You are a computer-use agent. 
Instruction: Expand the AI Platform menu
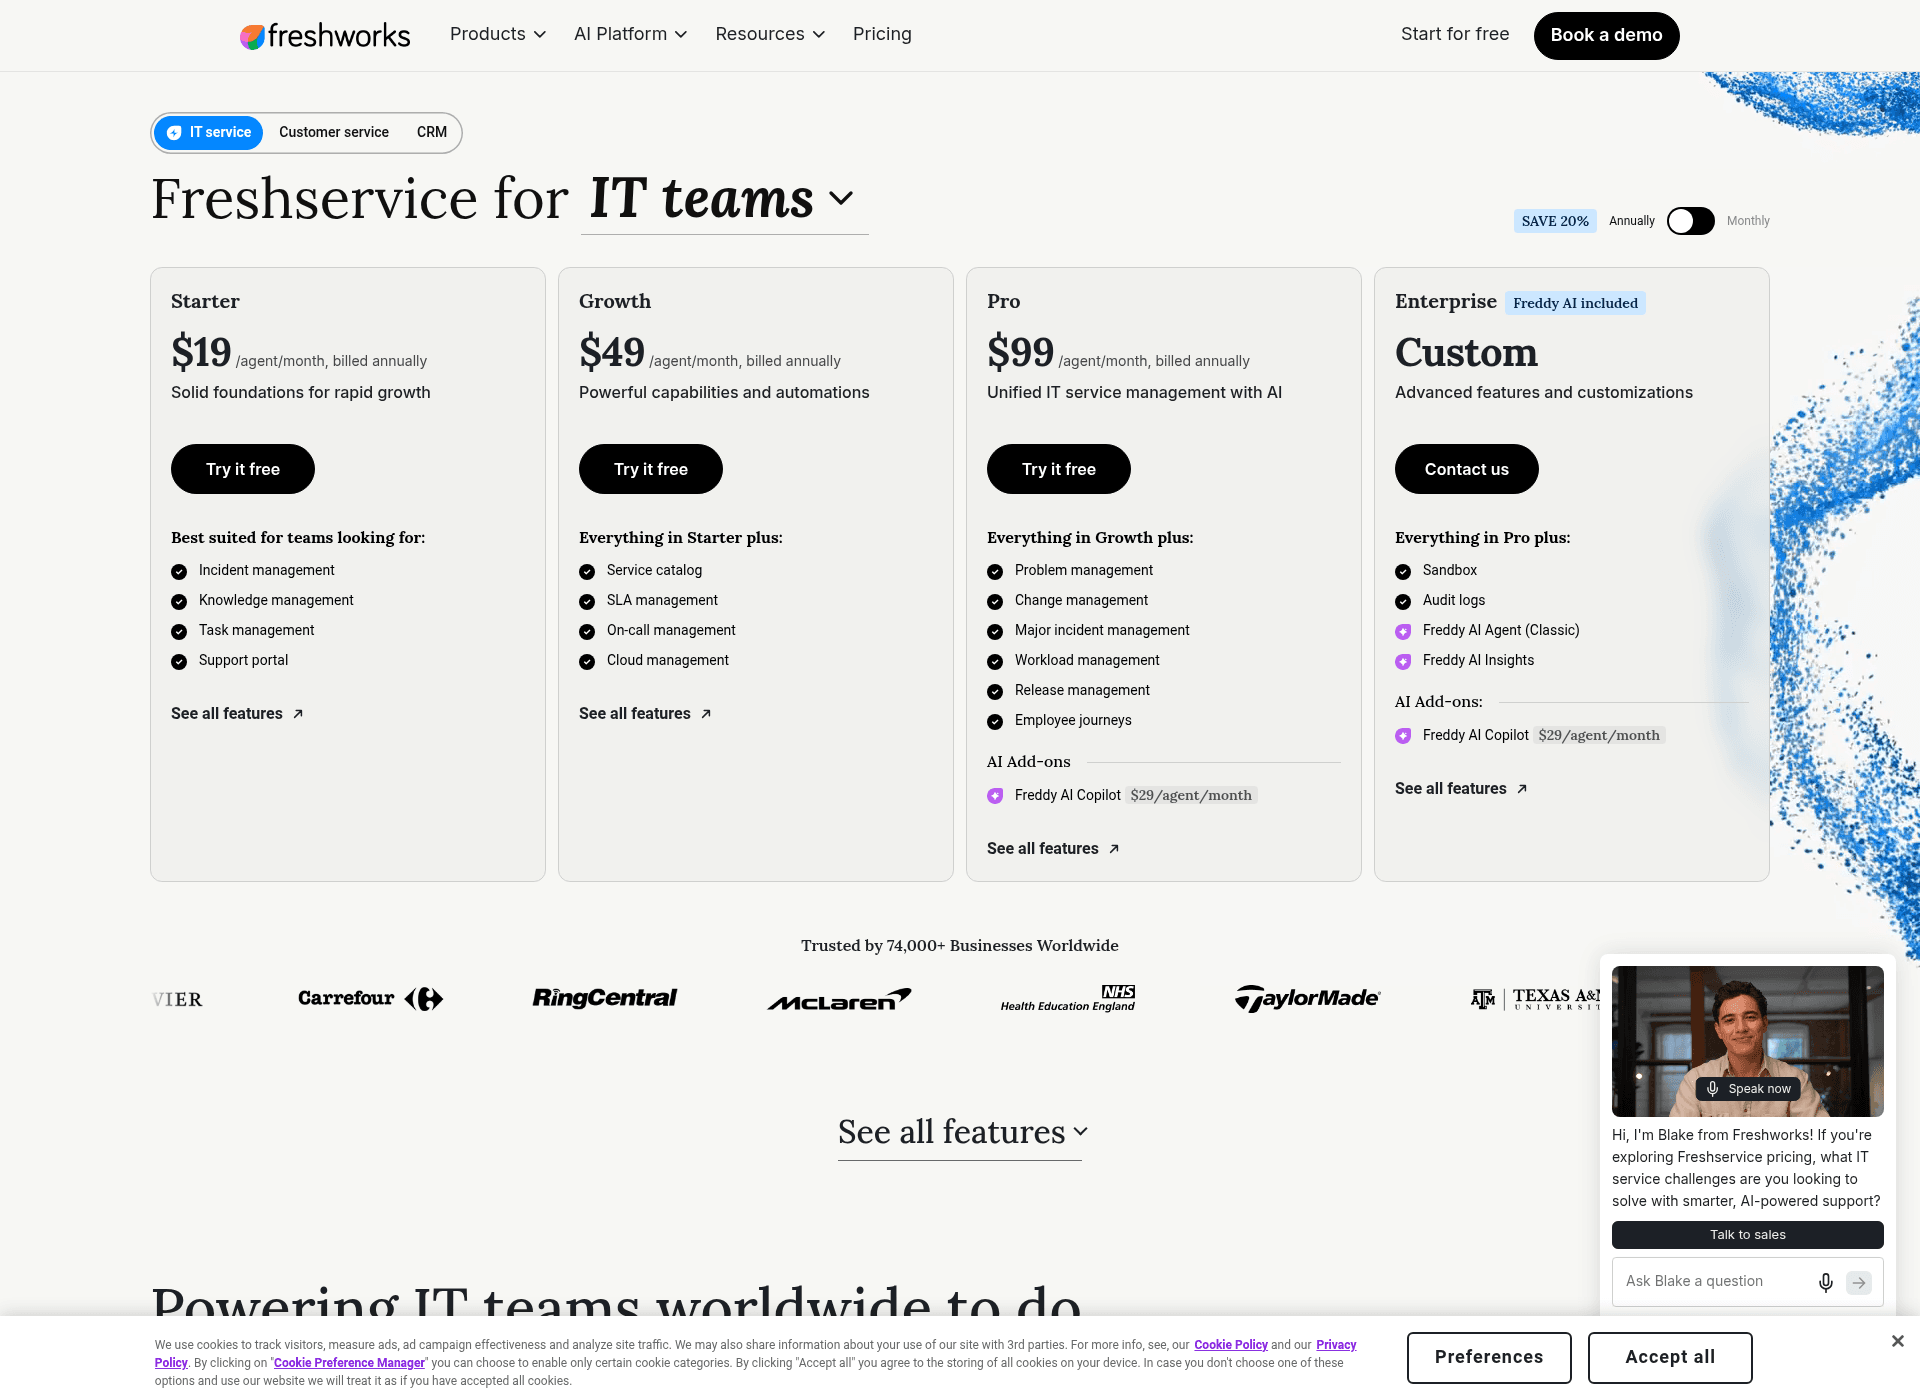tap(630, 34)
